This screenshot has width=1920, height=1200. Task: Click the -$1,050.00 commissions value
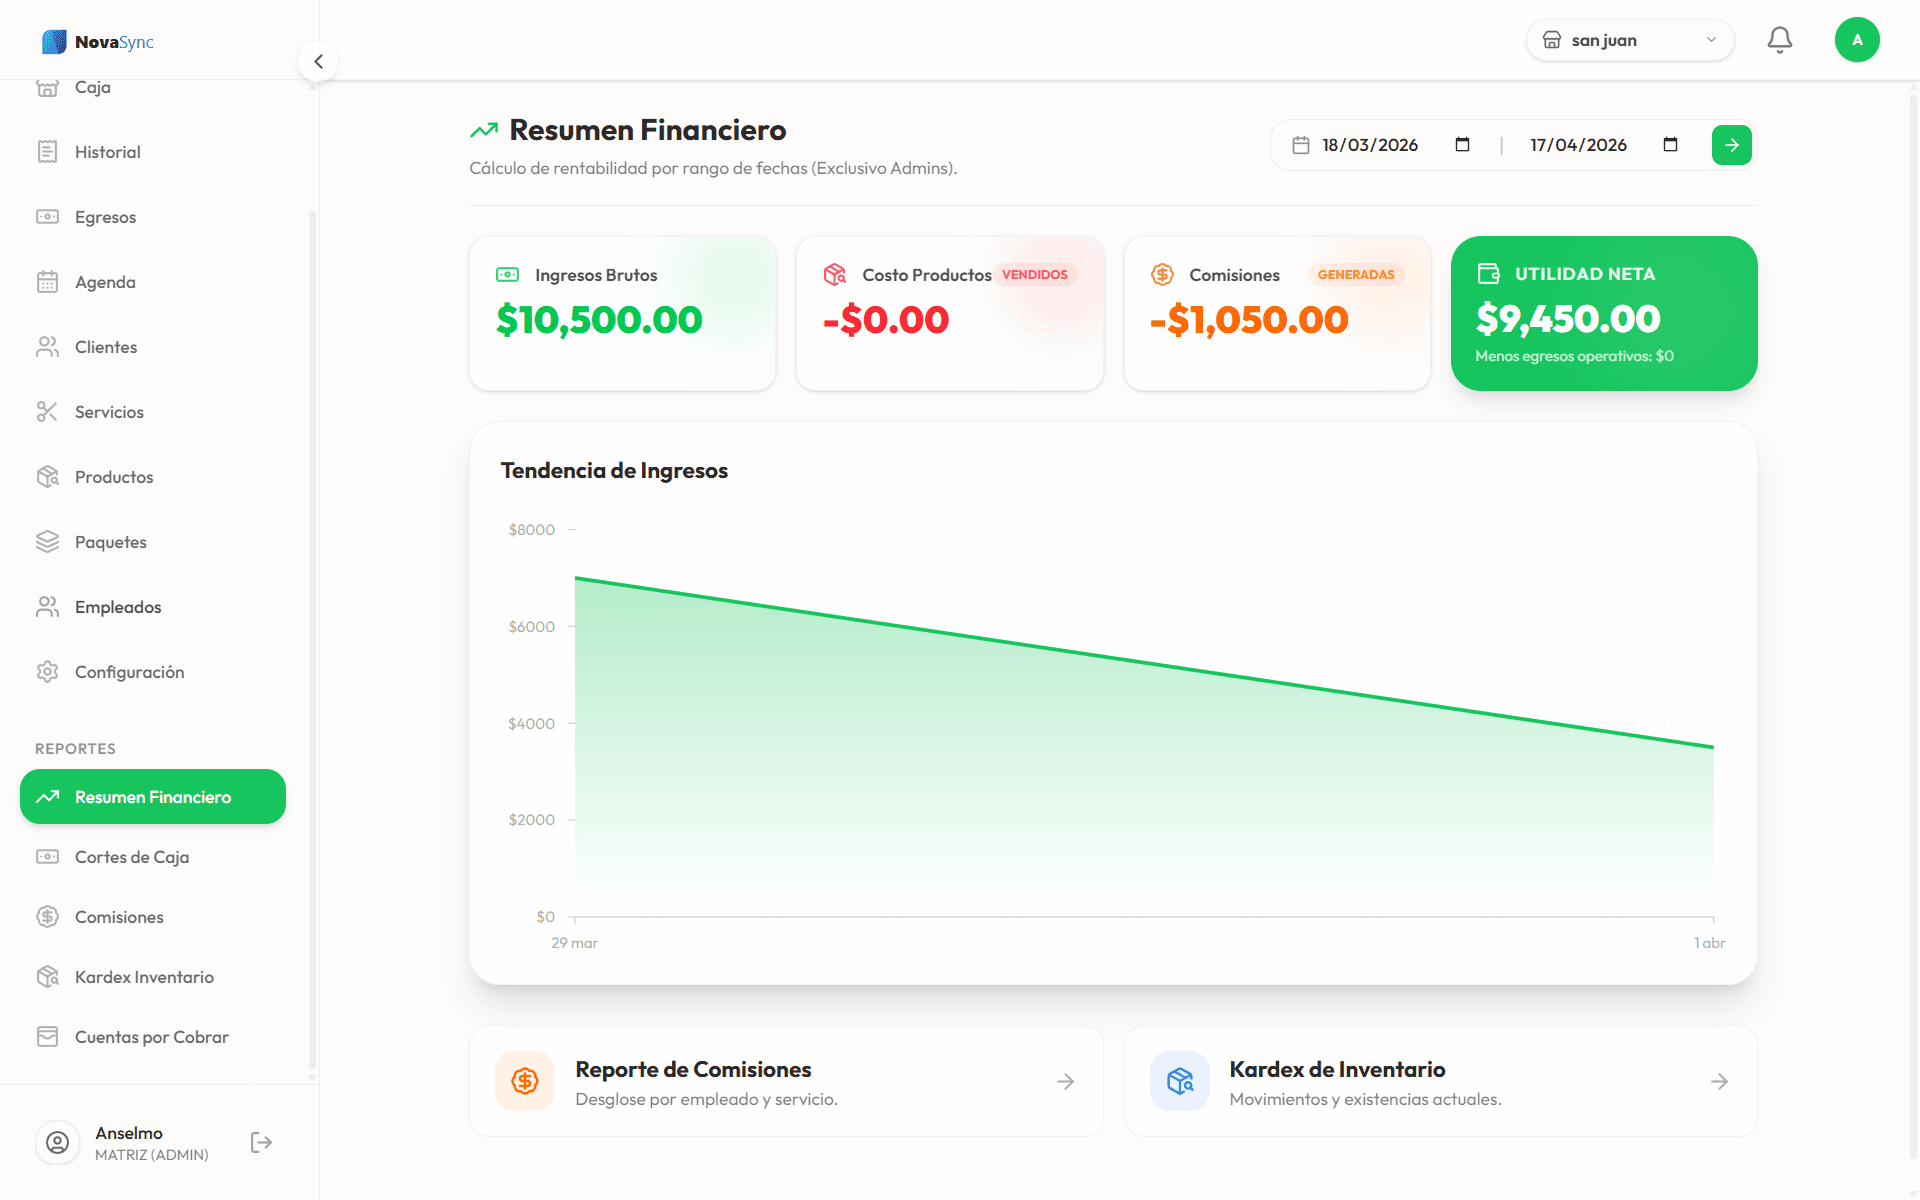[1249, 320]
